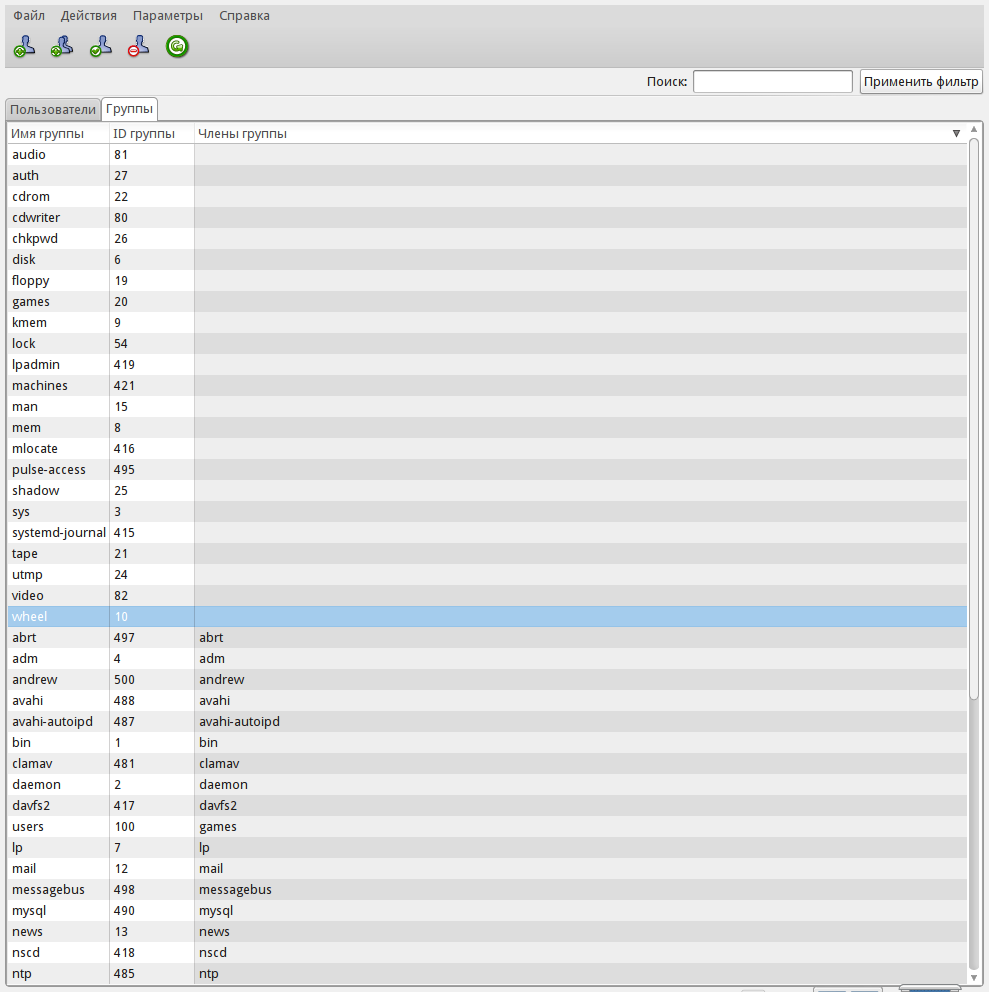Focus the Поиск search field
Screen dimensions: 989x992
(x=772, y=82)
